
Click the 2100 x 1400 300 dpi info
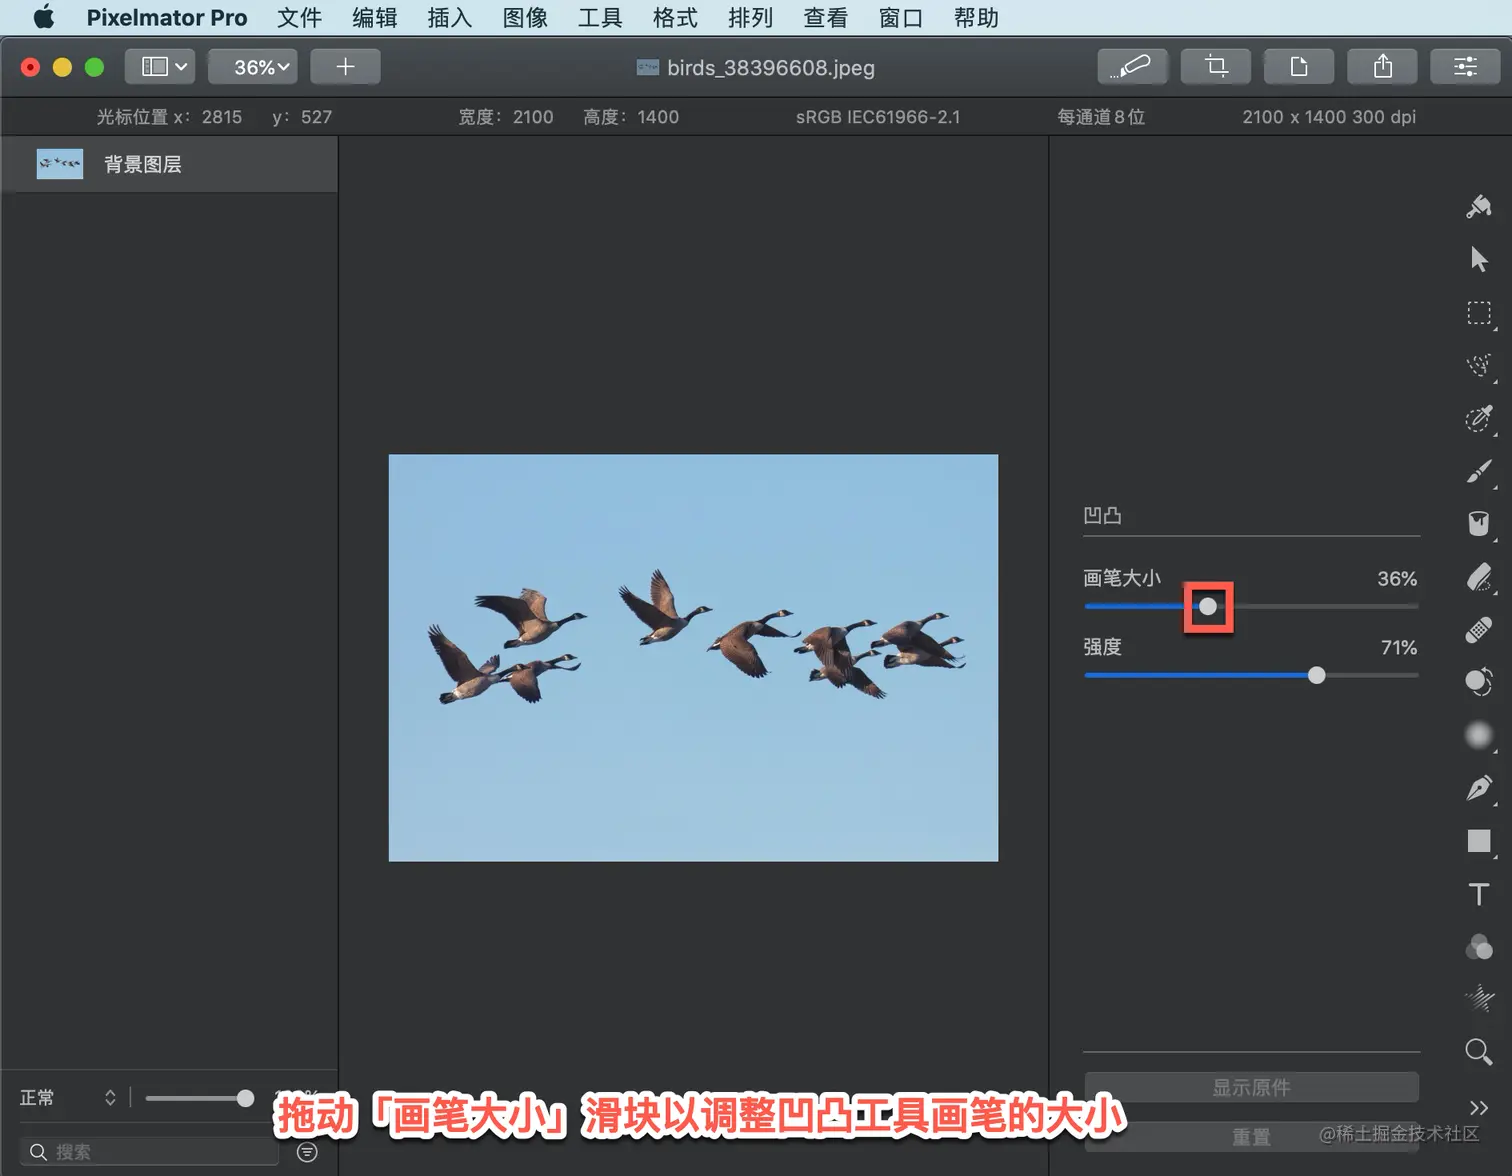1329,117
